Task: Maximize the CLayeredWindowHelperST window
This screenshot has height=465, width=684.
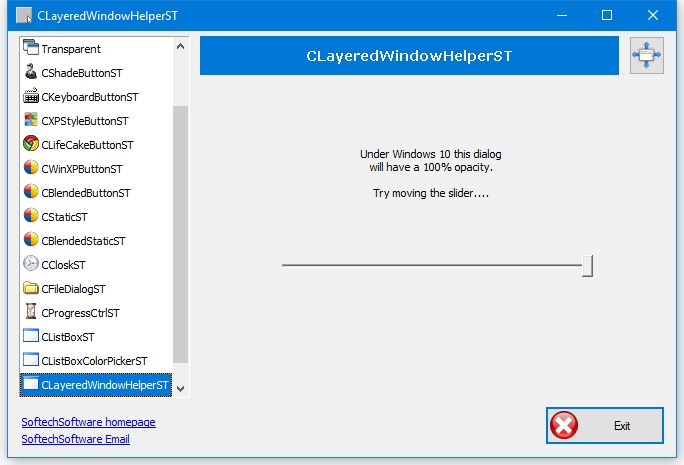Action: coord(607,15)
